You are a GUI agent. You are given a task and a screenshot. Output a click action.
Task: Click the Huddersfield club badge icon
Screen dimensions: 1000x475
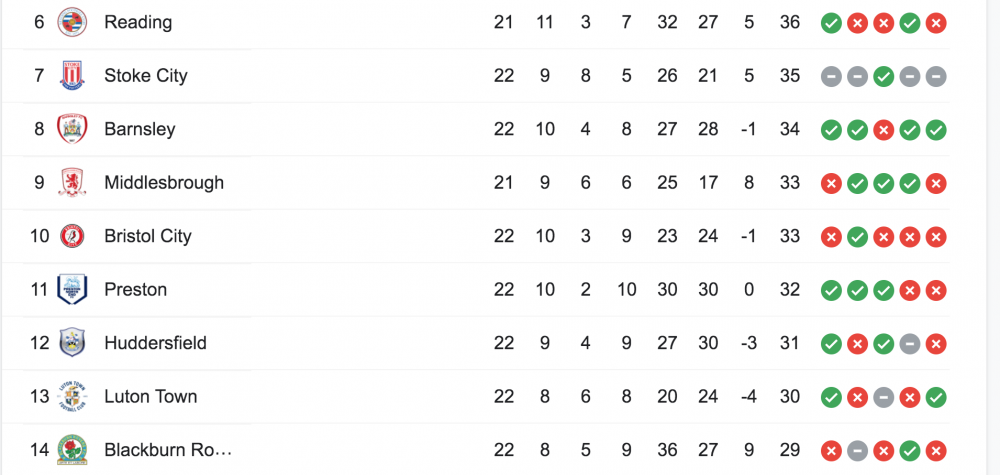click(72, 343)
